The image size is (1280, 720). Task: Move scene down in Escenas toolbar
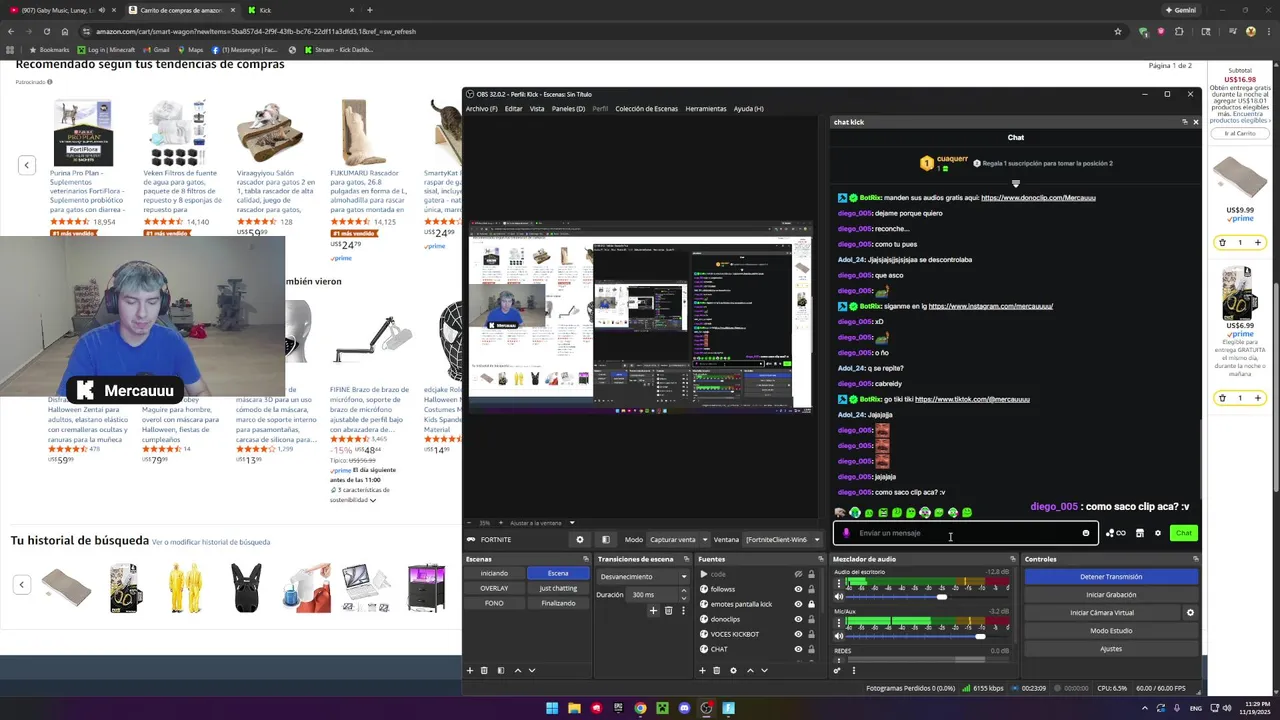(x=532, y=670)
